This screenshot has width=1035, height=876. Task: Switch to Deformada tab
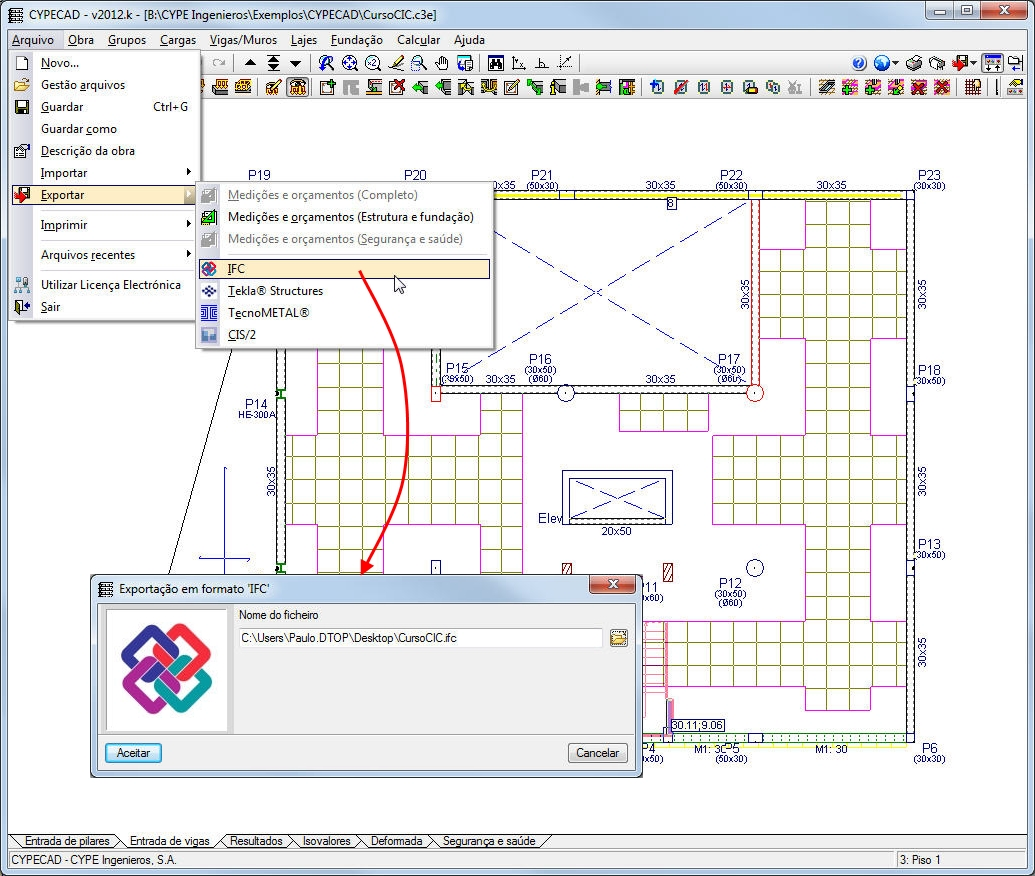(x=396, y=841)
